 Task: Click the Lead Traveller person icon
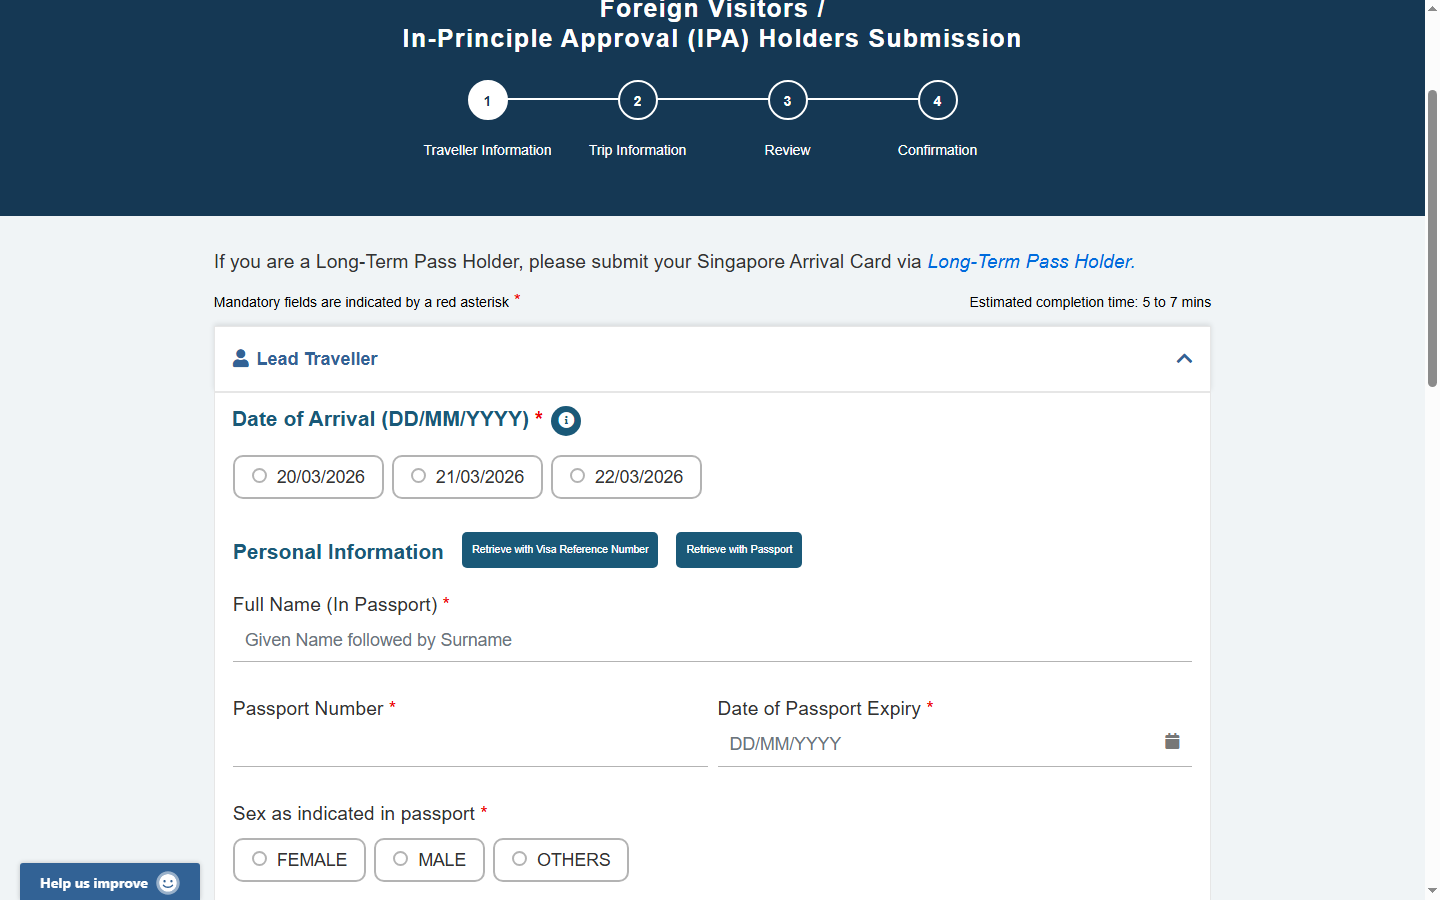(x=241, y=358)
